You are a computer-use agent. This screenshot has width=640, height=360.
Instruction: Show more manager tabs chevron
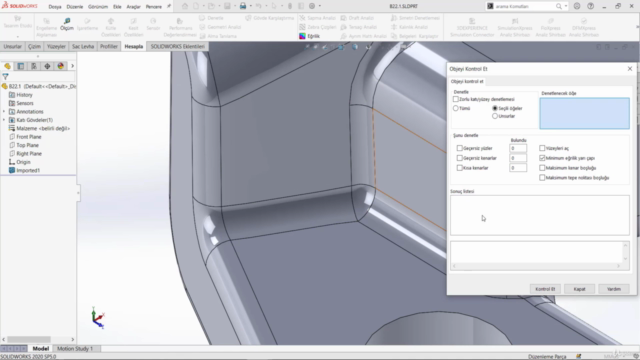72,66
